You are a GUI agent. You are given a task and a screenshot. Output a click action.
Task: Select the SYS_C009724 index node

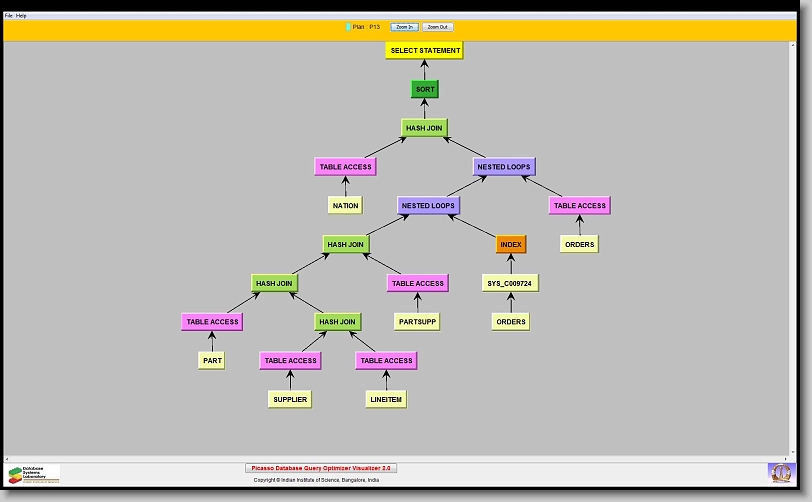click(510, 283)
